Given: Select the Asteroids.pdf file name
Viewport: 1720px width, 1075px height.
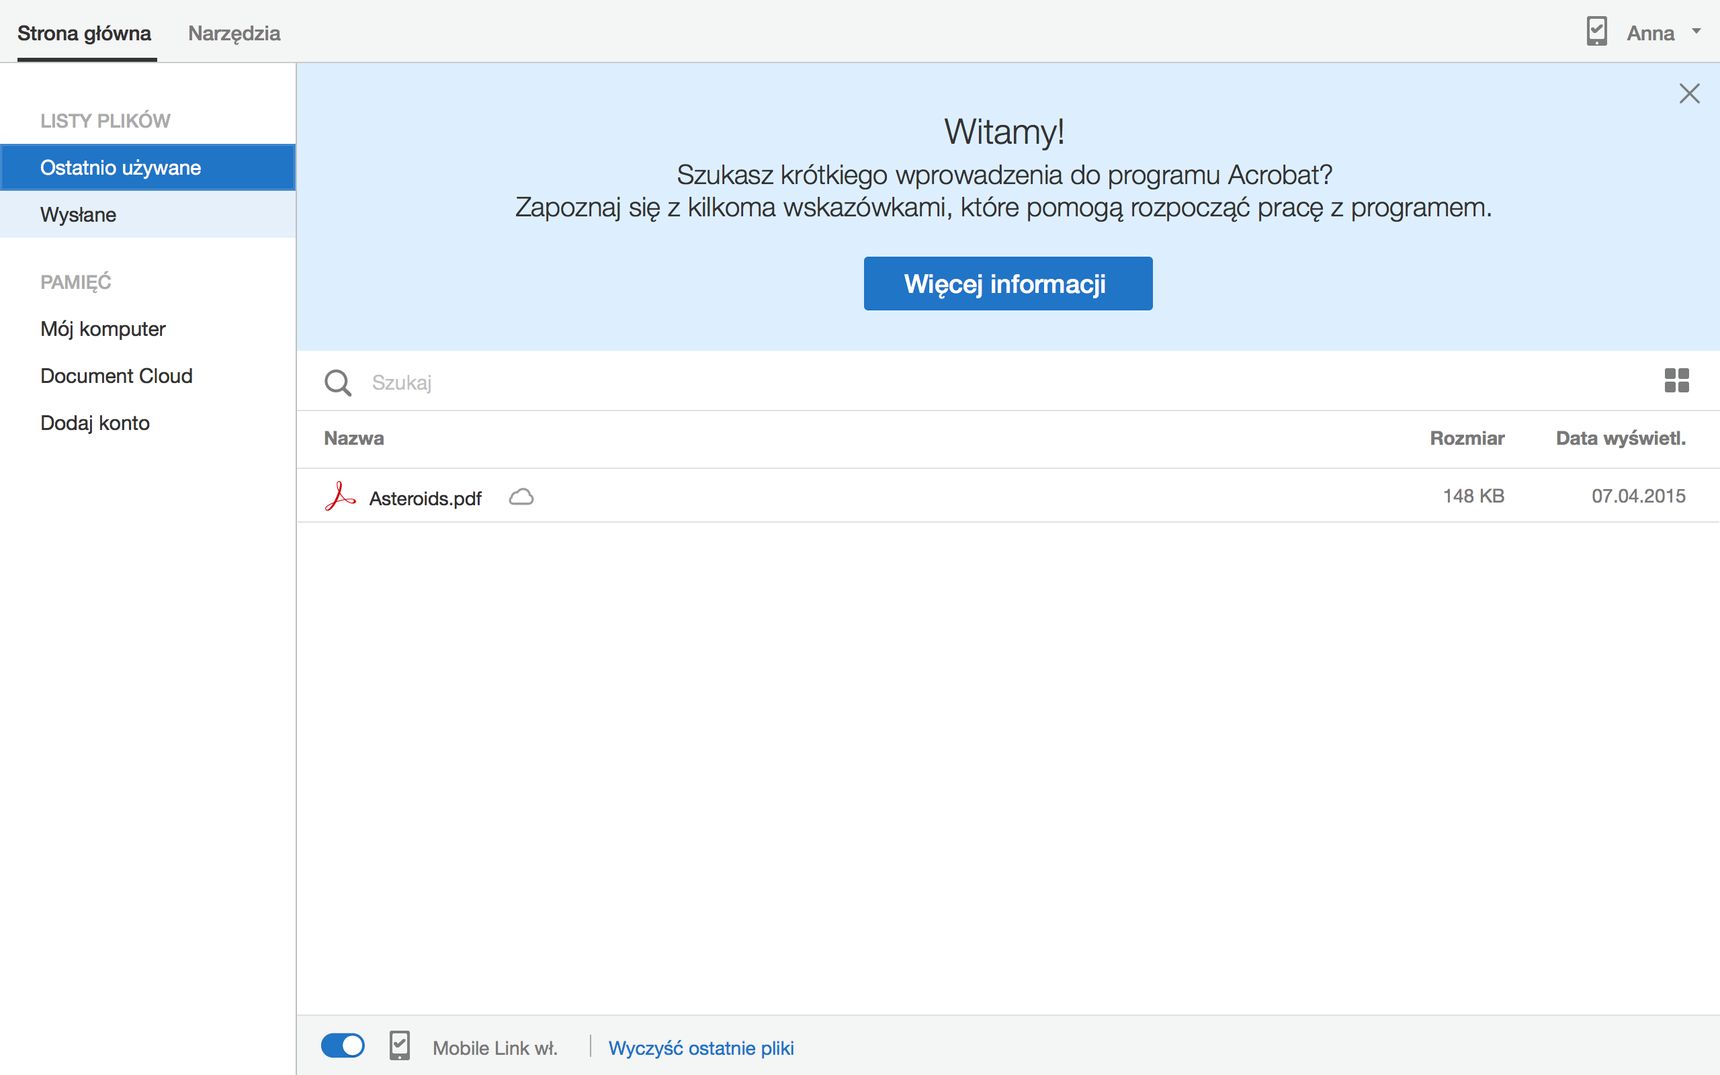Looking at the screenshot, I should point(425,498).
